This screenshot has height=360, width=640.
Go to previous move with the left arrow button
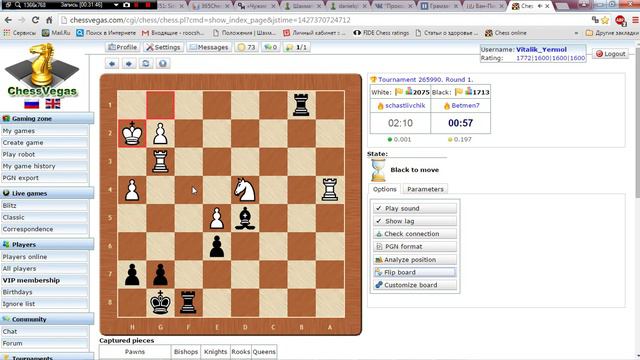tap(112, 64)
